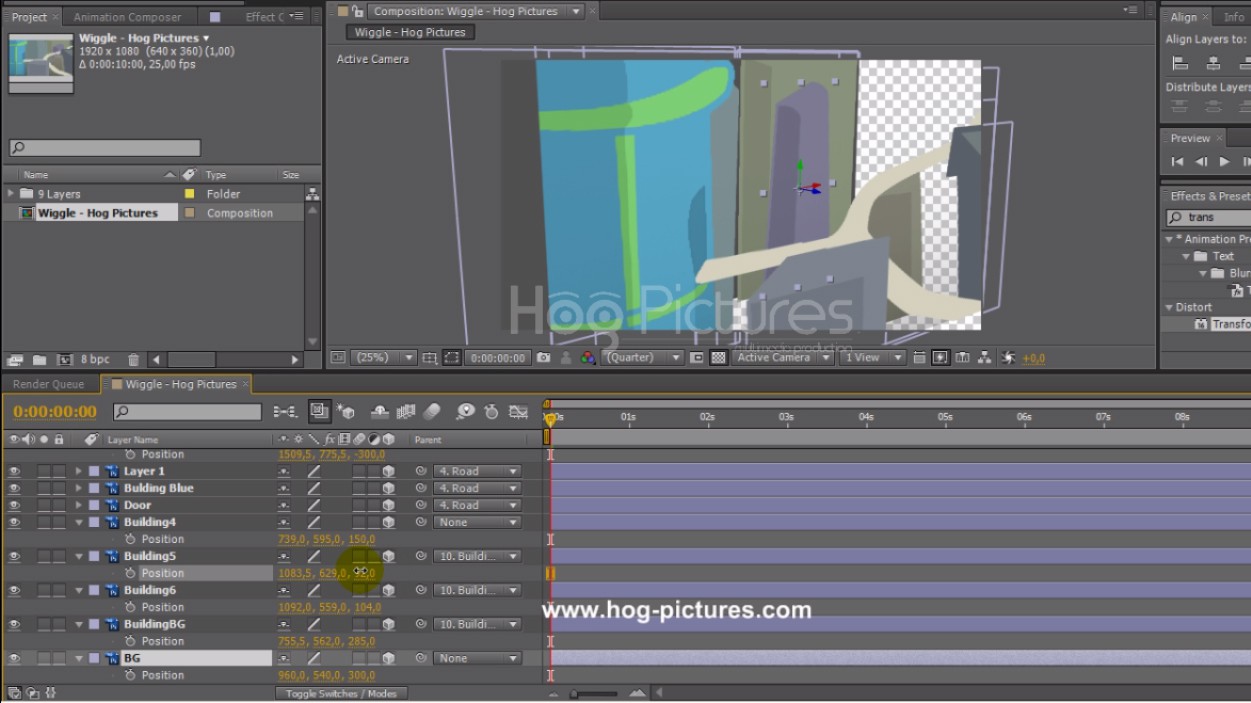Screen dimensions: 1251x703
Task: Click the exposure value +0,0 in viewer
Action: click(x=1034, y=358)
